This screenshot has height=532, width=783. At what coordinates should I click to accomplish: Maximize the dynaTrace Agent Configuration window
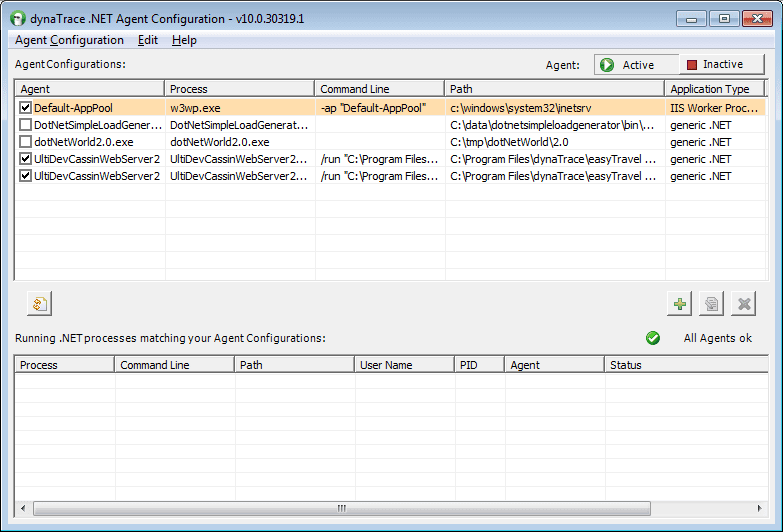click(x=724, y=19)
